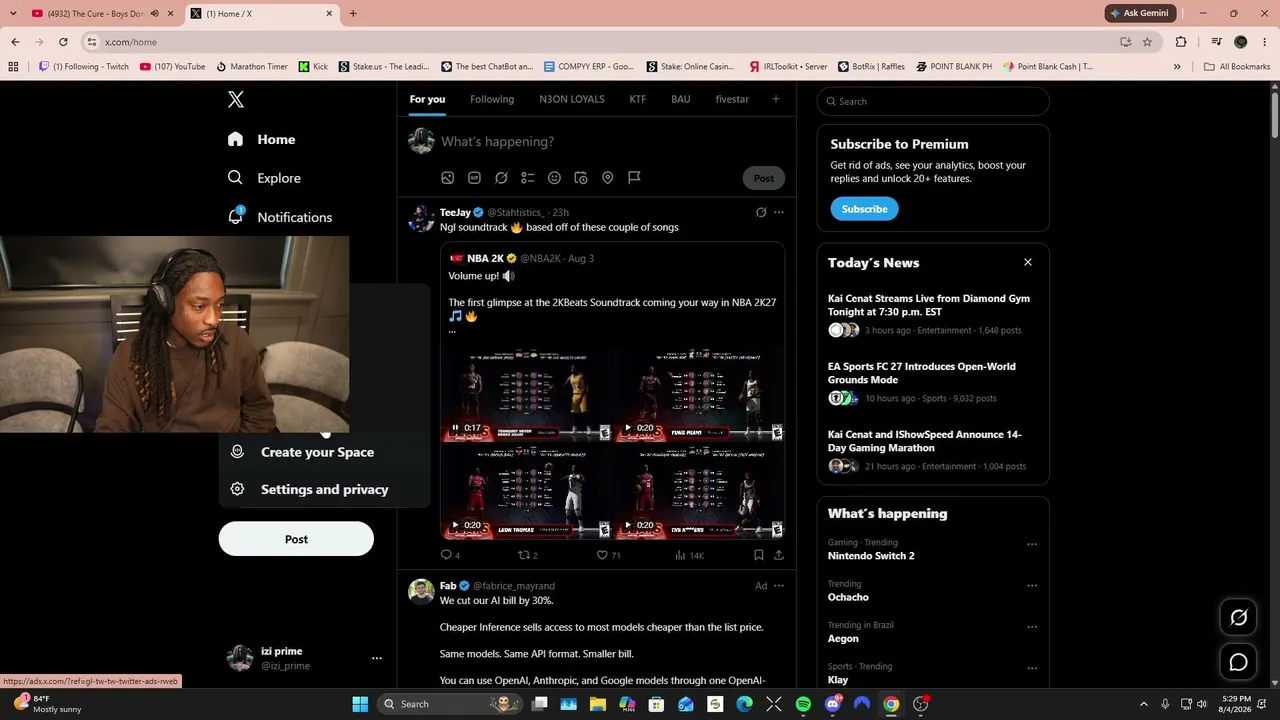Explain TeeJay's post with the Grok icon

(761, 212)
